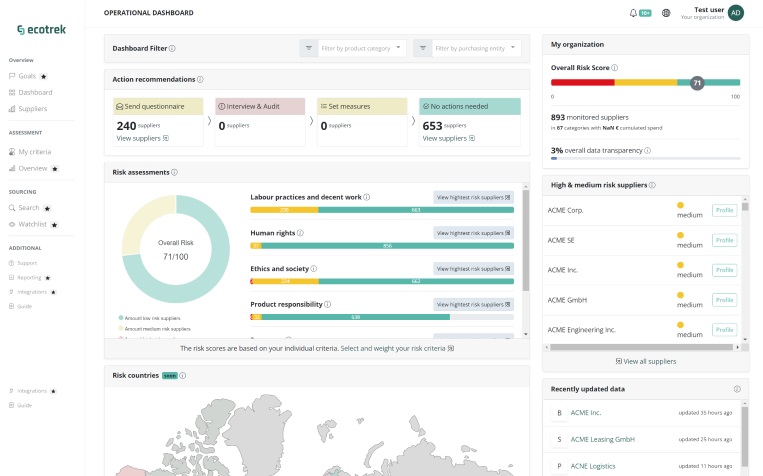Open Filter by product category dropdown
The width and height of the screenshot is (763, 476).
pos(362,48)
